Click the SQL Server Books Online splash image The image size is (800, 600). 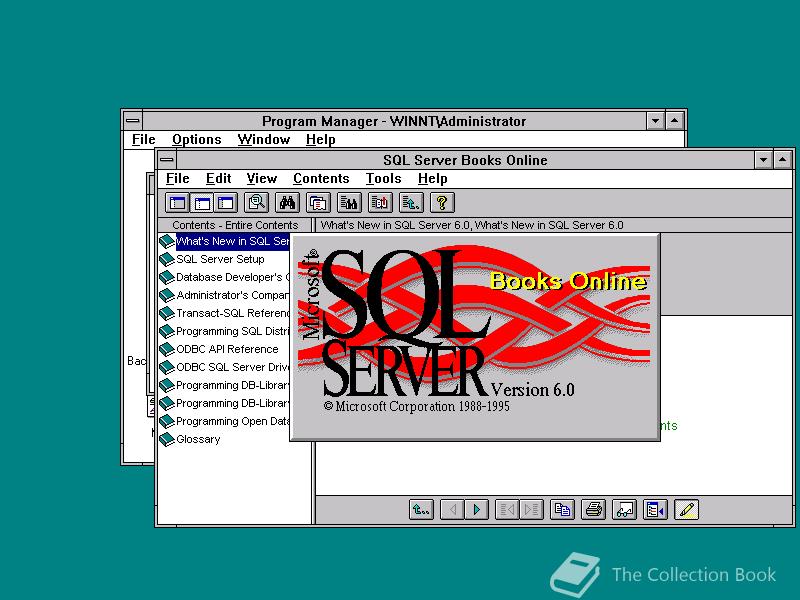click(x=474, y=337)
